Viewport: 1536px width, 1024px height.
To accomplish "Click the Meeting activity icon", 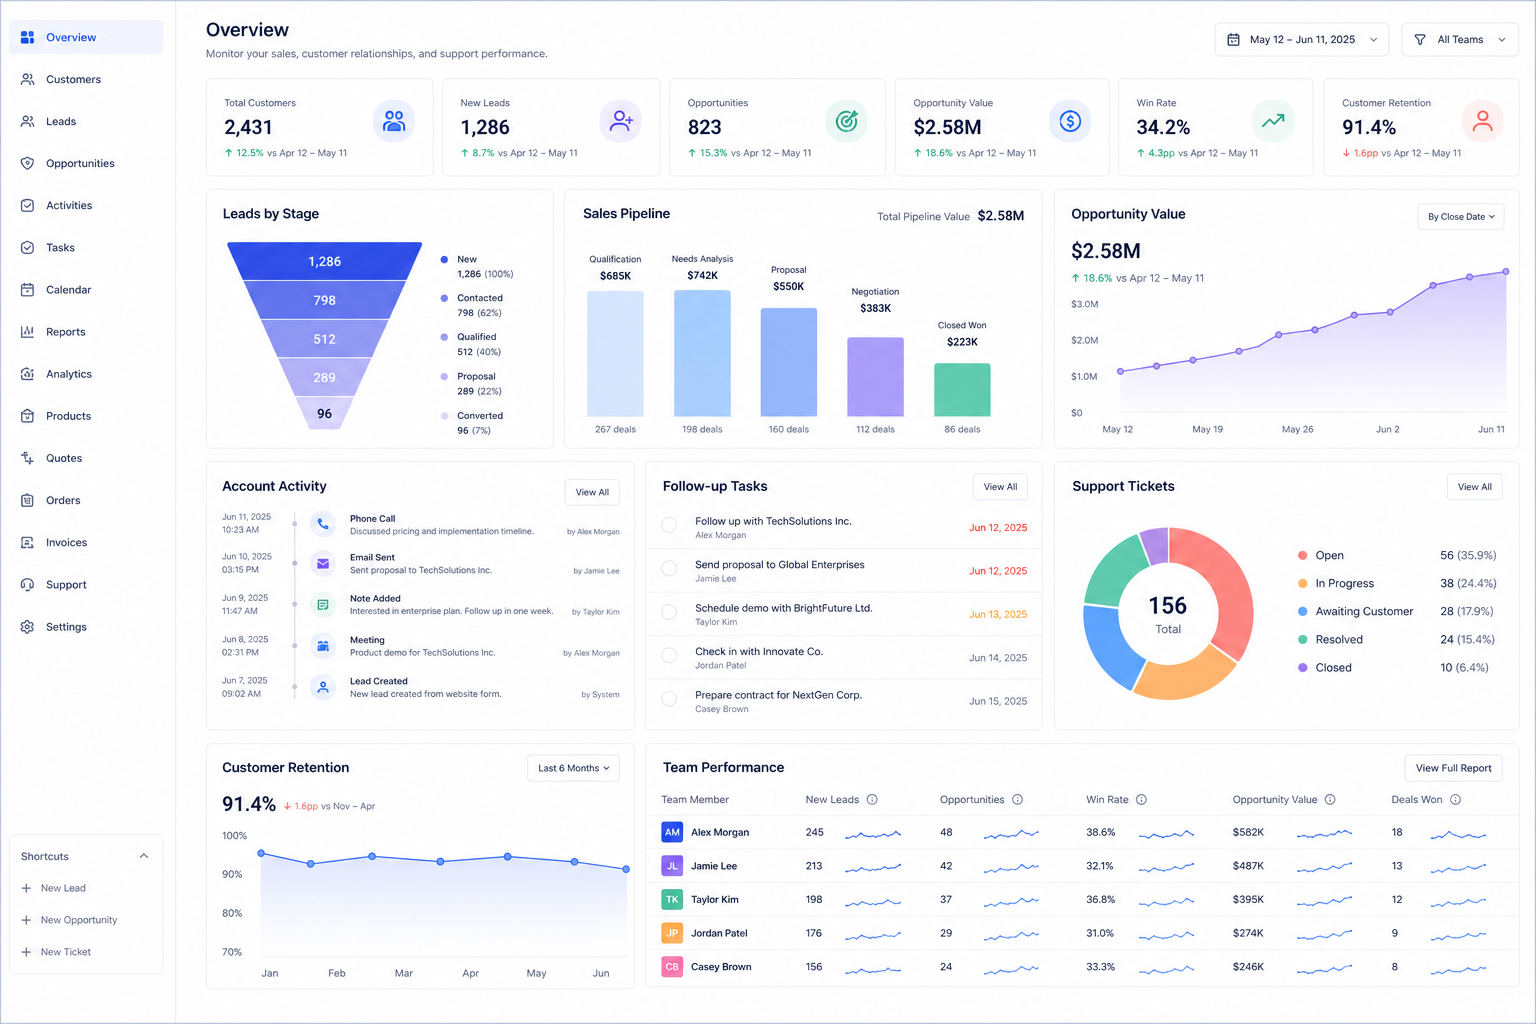I will click(323, 646).
